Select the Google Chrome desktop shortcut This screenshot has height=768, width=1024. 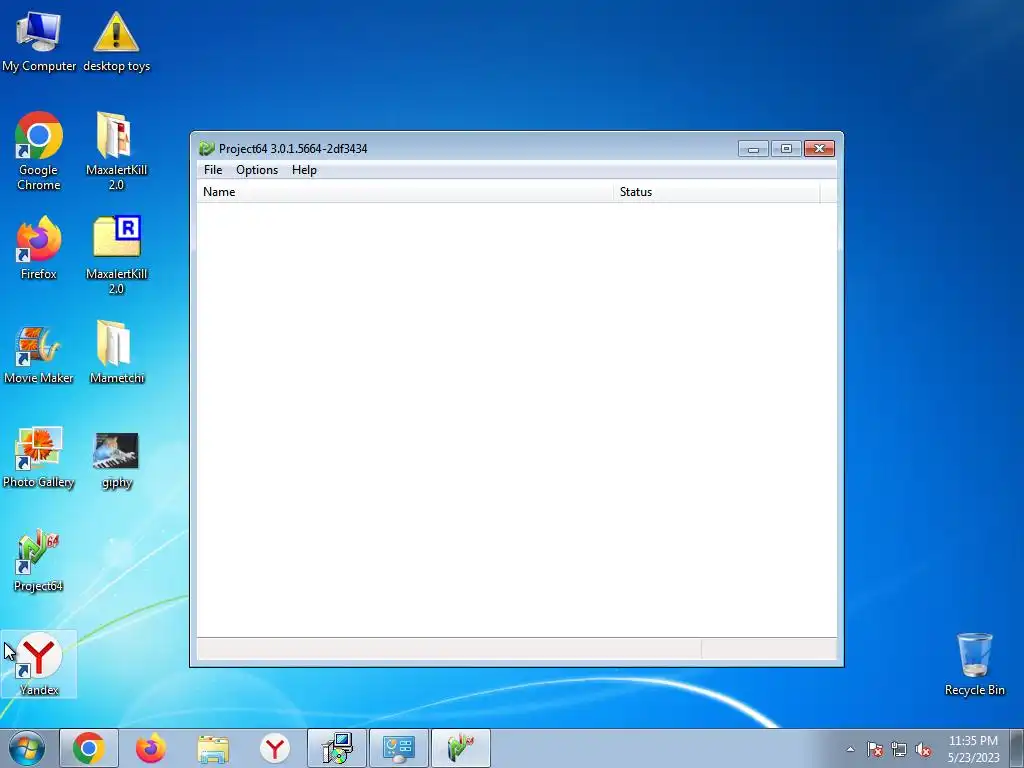point(39,152)
